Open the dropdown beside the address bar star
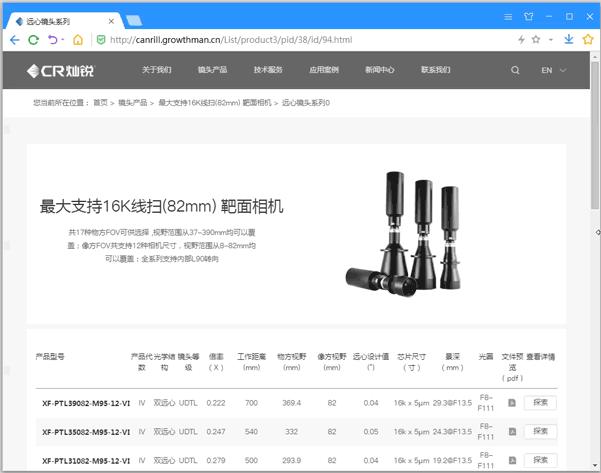The height and width of the screenshot is (473, 601). (x=551, y=39)
